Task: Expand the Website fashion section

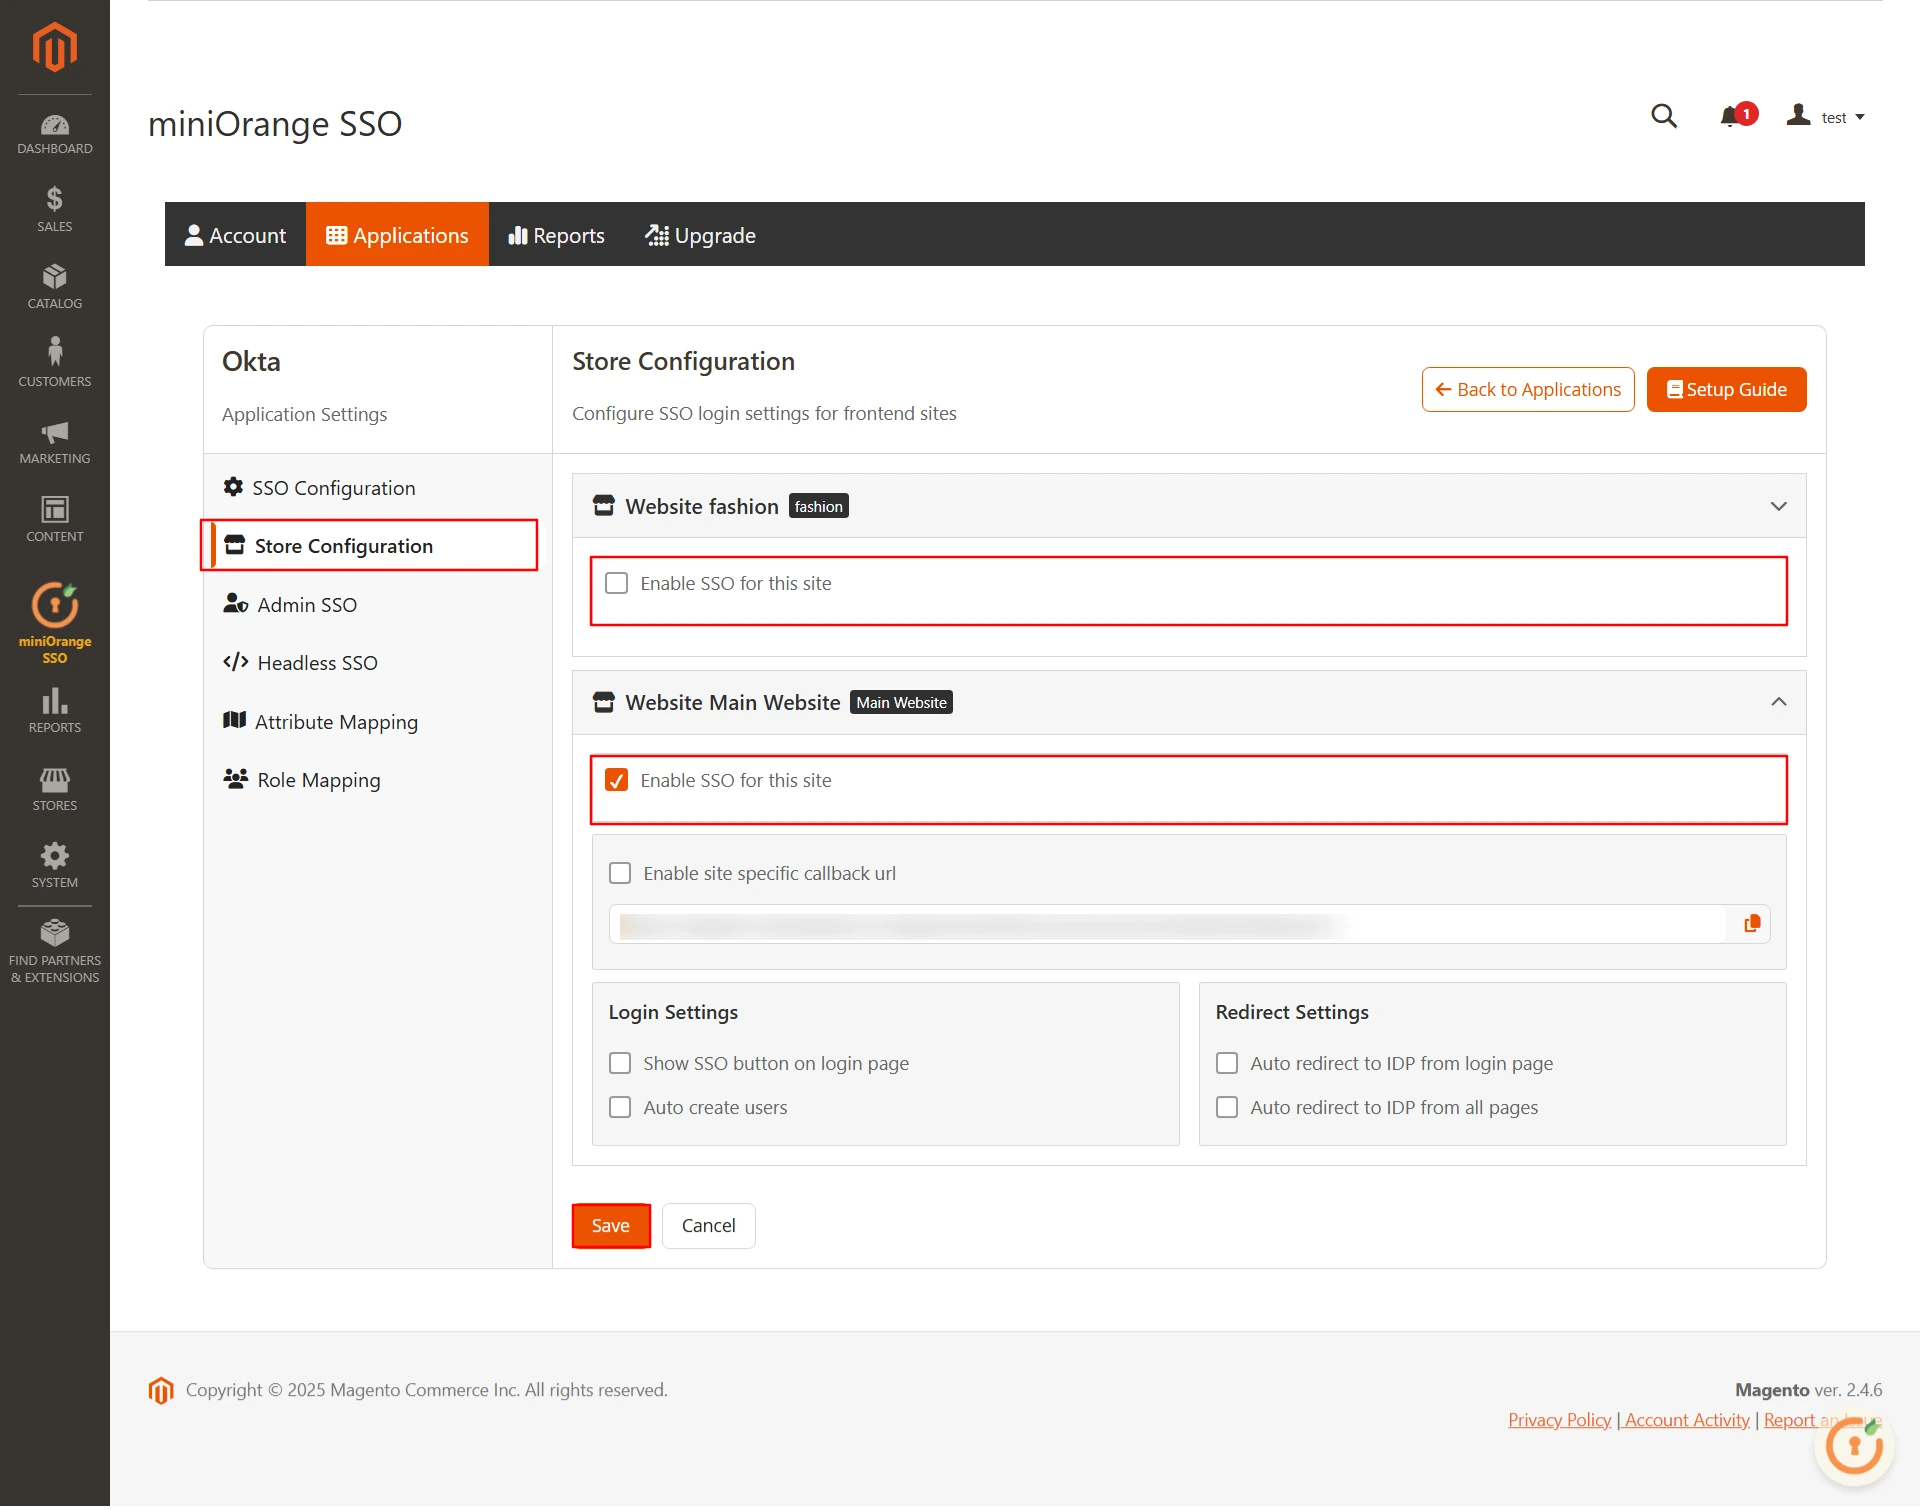Action: [x=1779, y=506]
